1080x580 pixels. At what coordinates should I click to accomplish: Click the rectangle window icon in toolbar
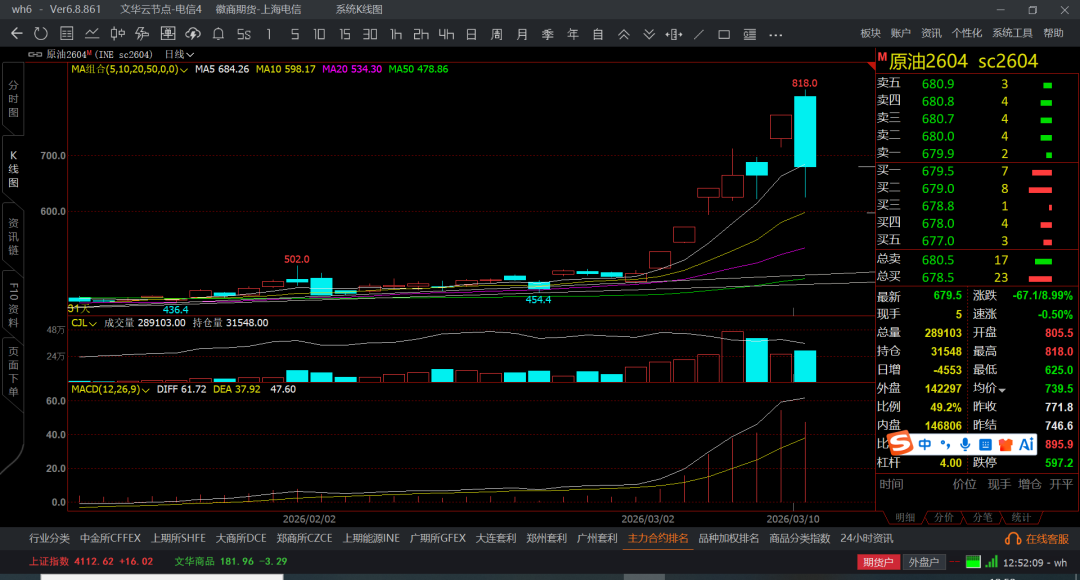click(724, 34)
